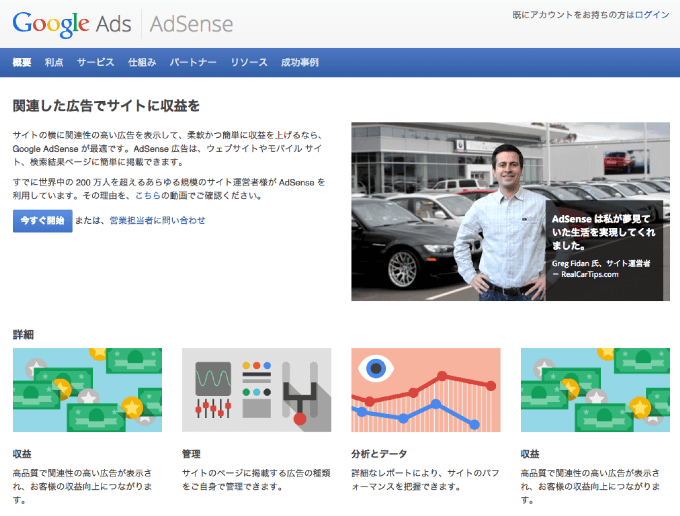Switch to the パートナー tab

[193, 62]
